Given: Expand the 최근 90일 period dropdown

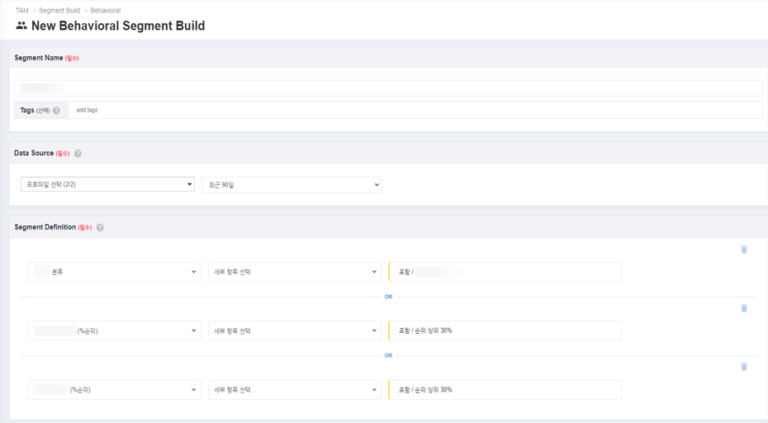Looking at the screenshot, I should tap(291, 185).
